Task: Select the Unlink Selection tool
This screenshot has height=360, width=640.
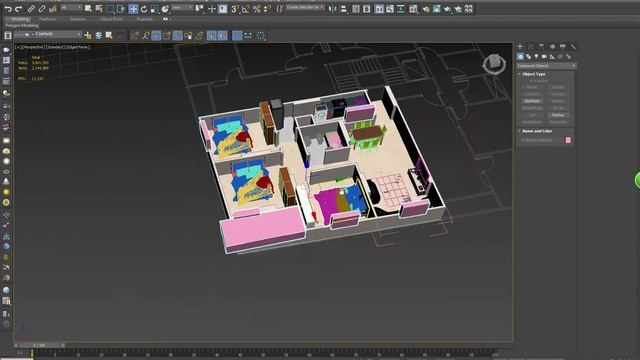Action: pyautogui.click(x=42, y=9)
